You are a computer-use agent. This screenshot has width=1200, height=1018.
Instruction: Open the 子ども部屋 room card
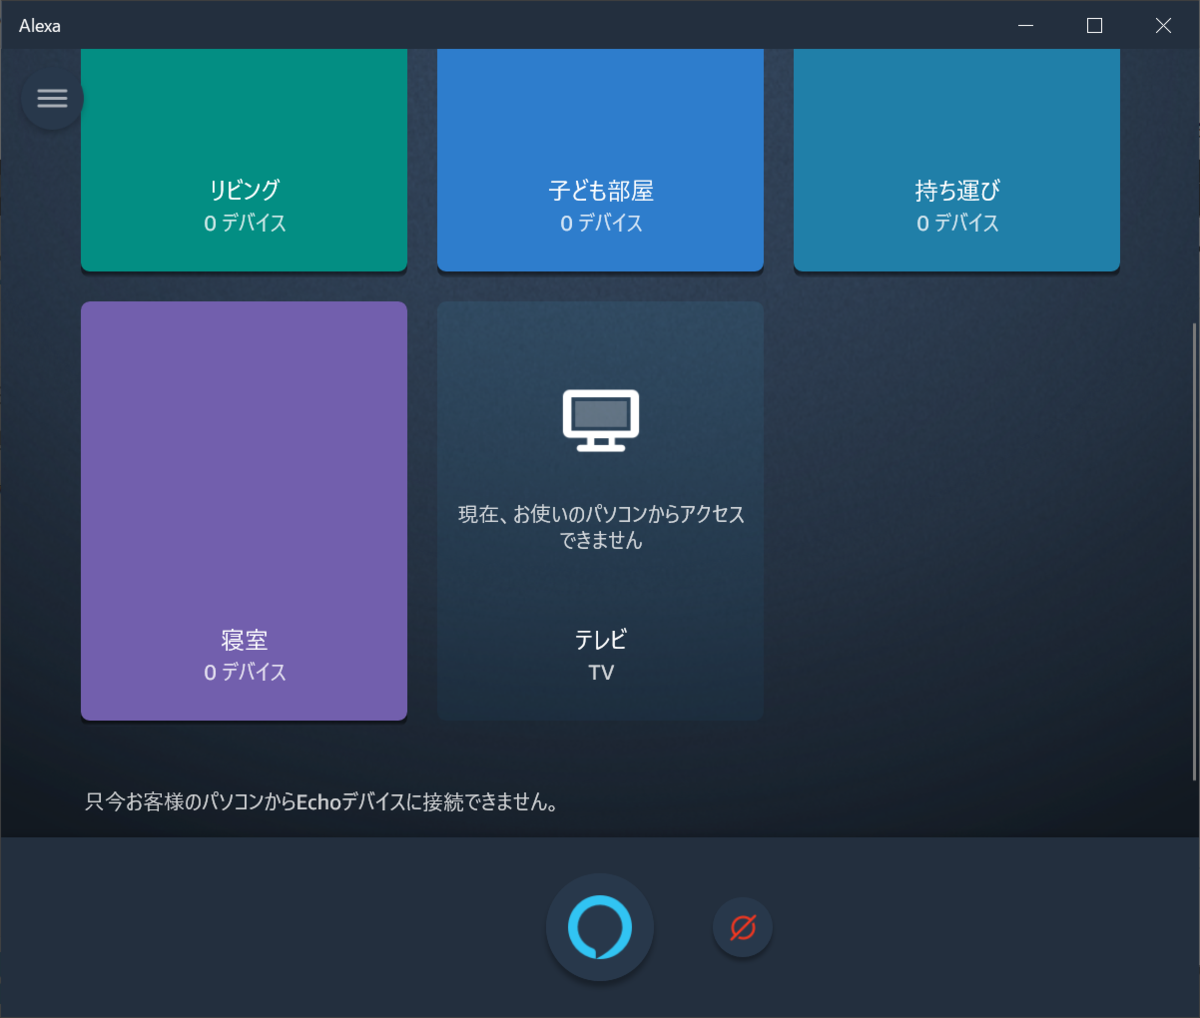point(600,160)
